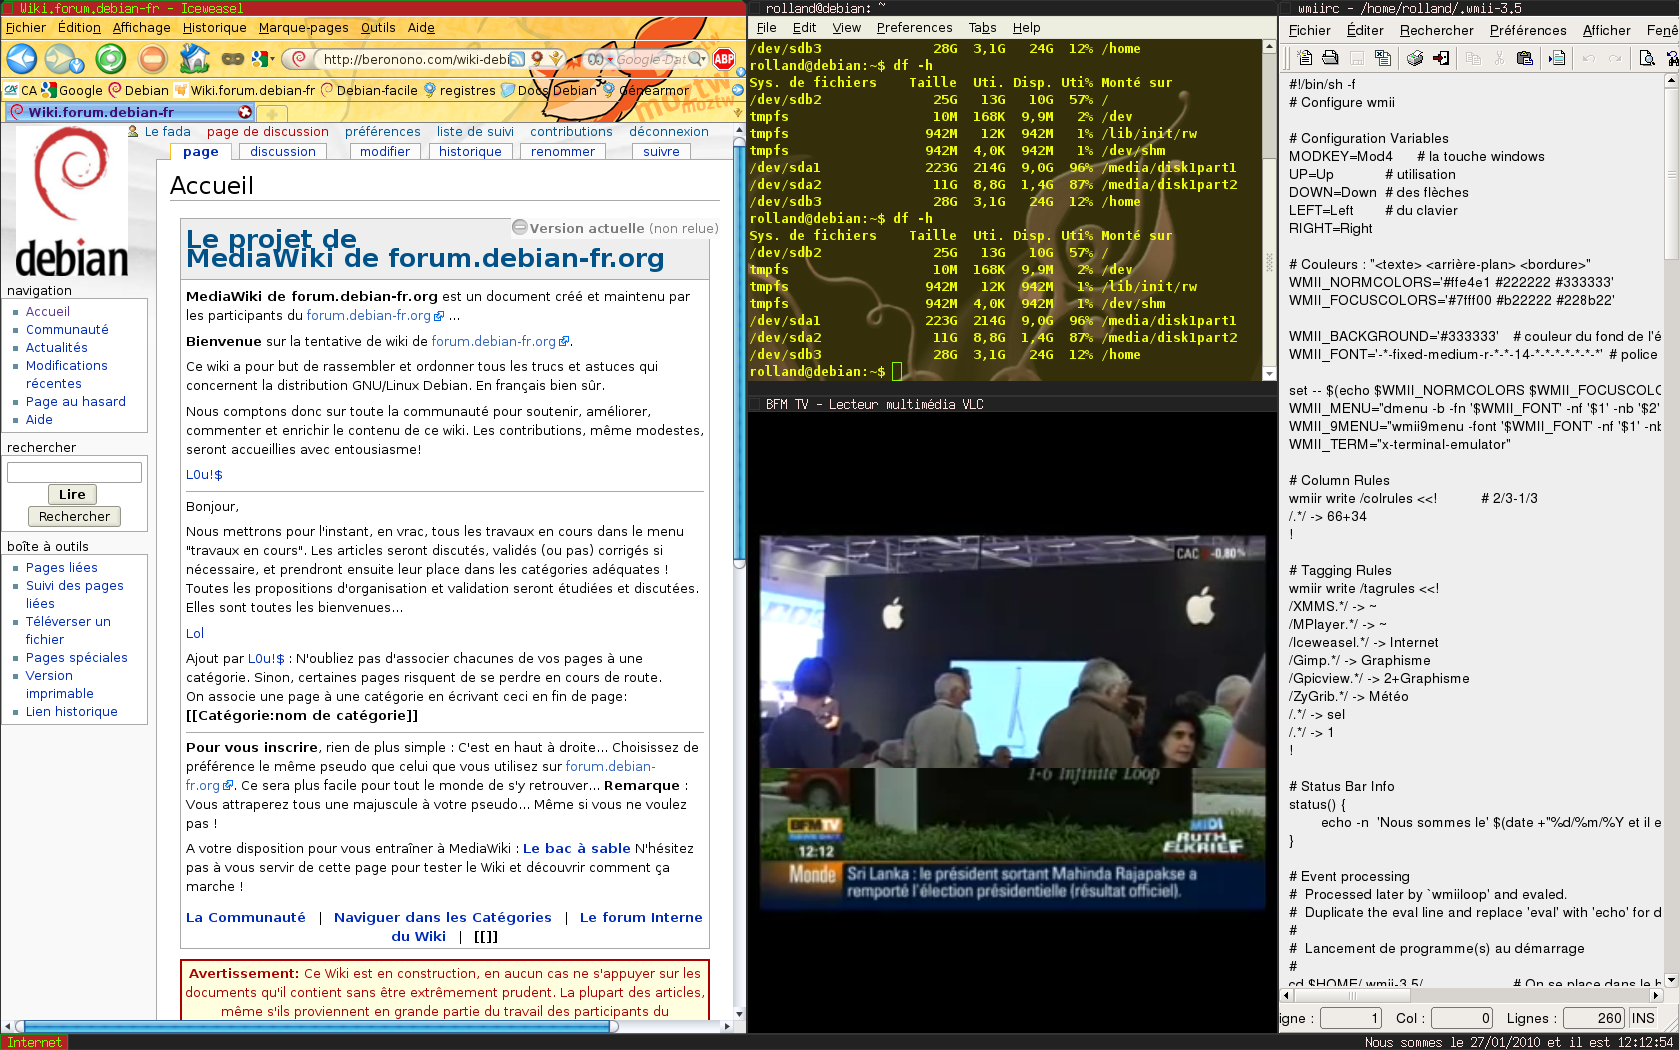
Task: Reload the page with green refresh icon
Action: point(110,59)
